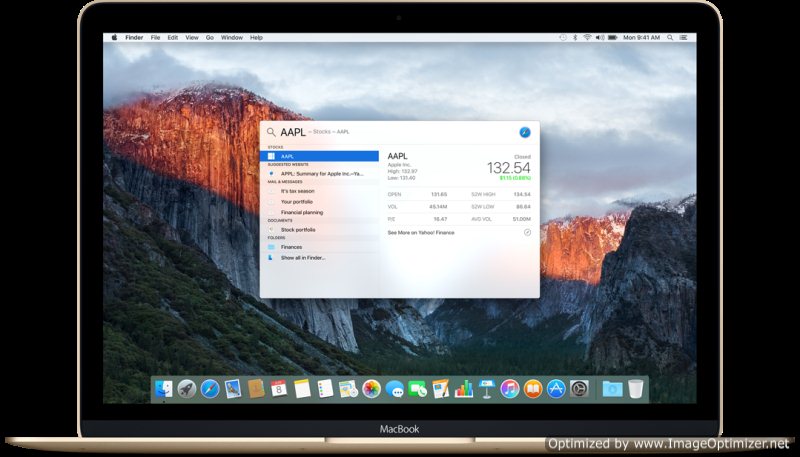Launch Launchpad rocket icon in dock
800x457 pixels.
click(x=187, y=389)
